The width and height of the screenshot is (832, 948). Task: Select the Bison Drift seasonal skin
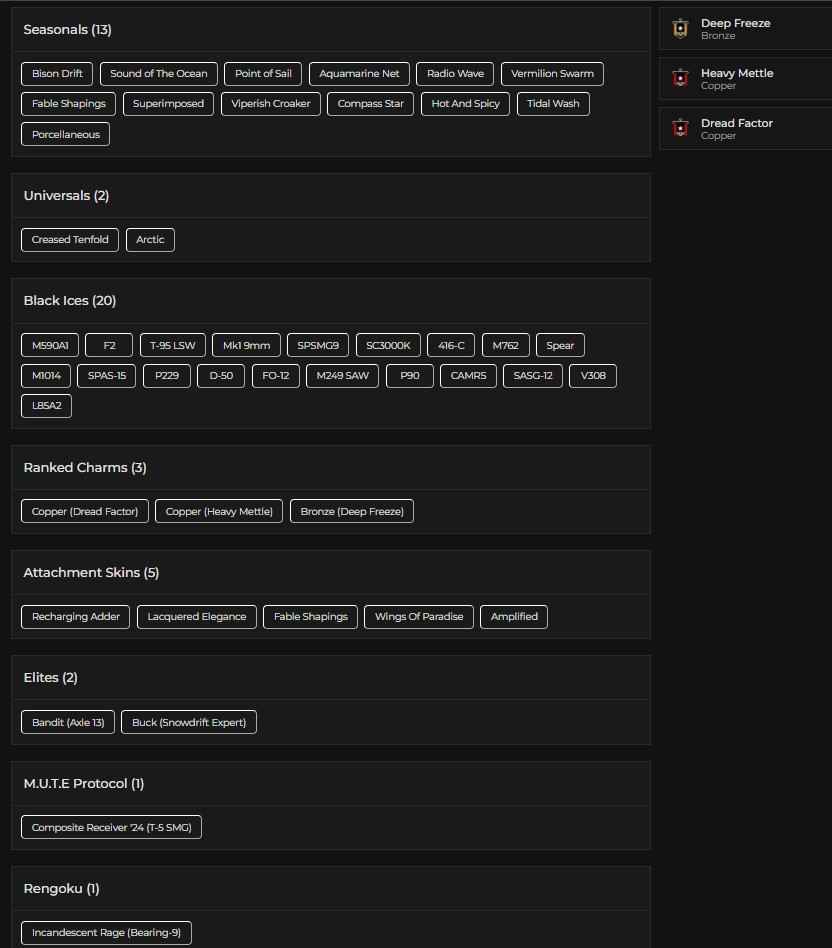[56, 73]
